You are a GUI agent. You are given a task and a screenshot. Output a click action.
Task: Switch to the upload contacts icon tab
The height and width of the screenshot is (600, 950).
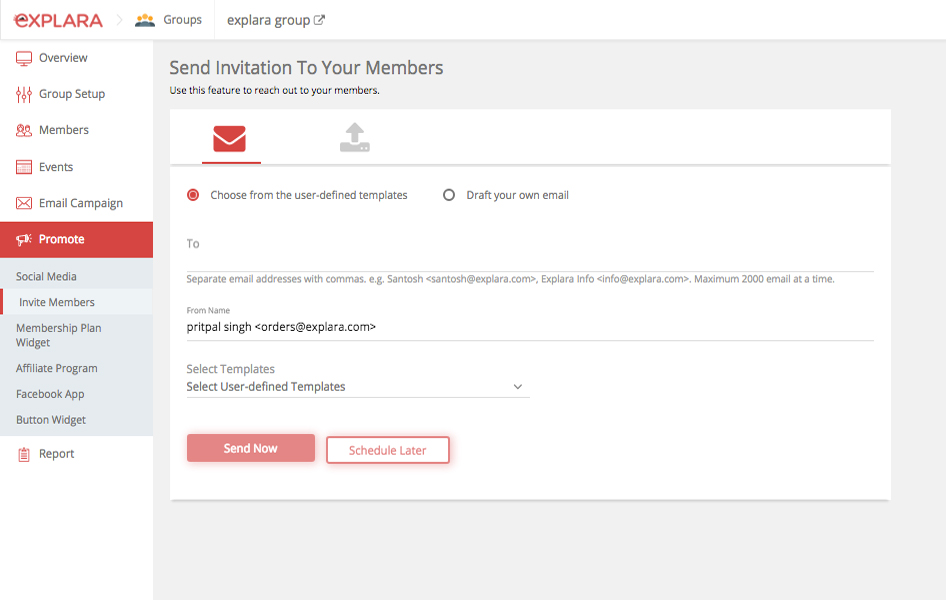354,138
